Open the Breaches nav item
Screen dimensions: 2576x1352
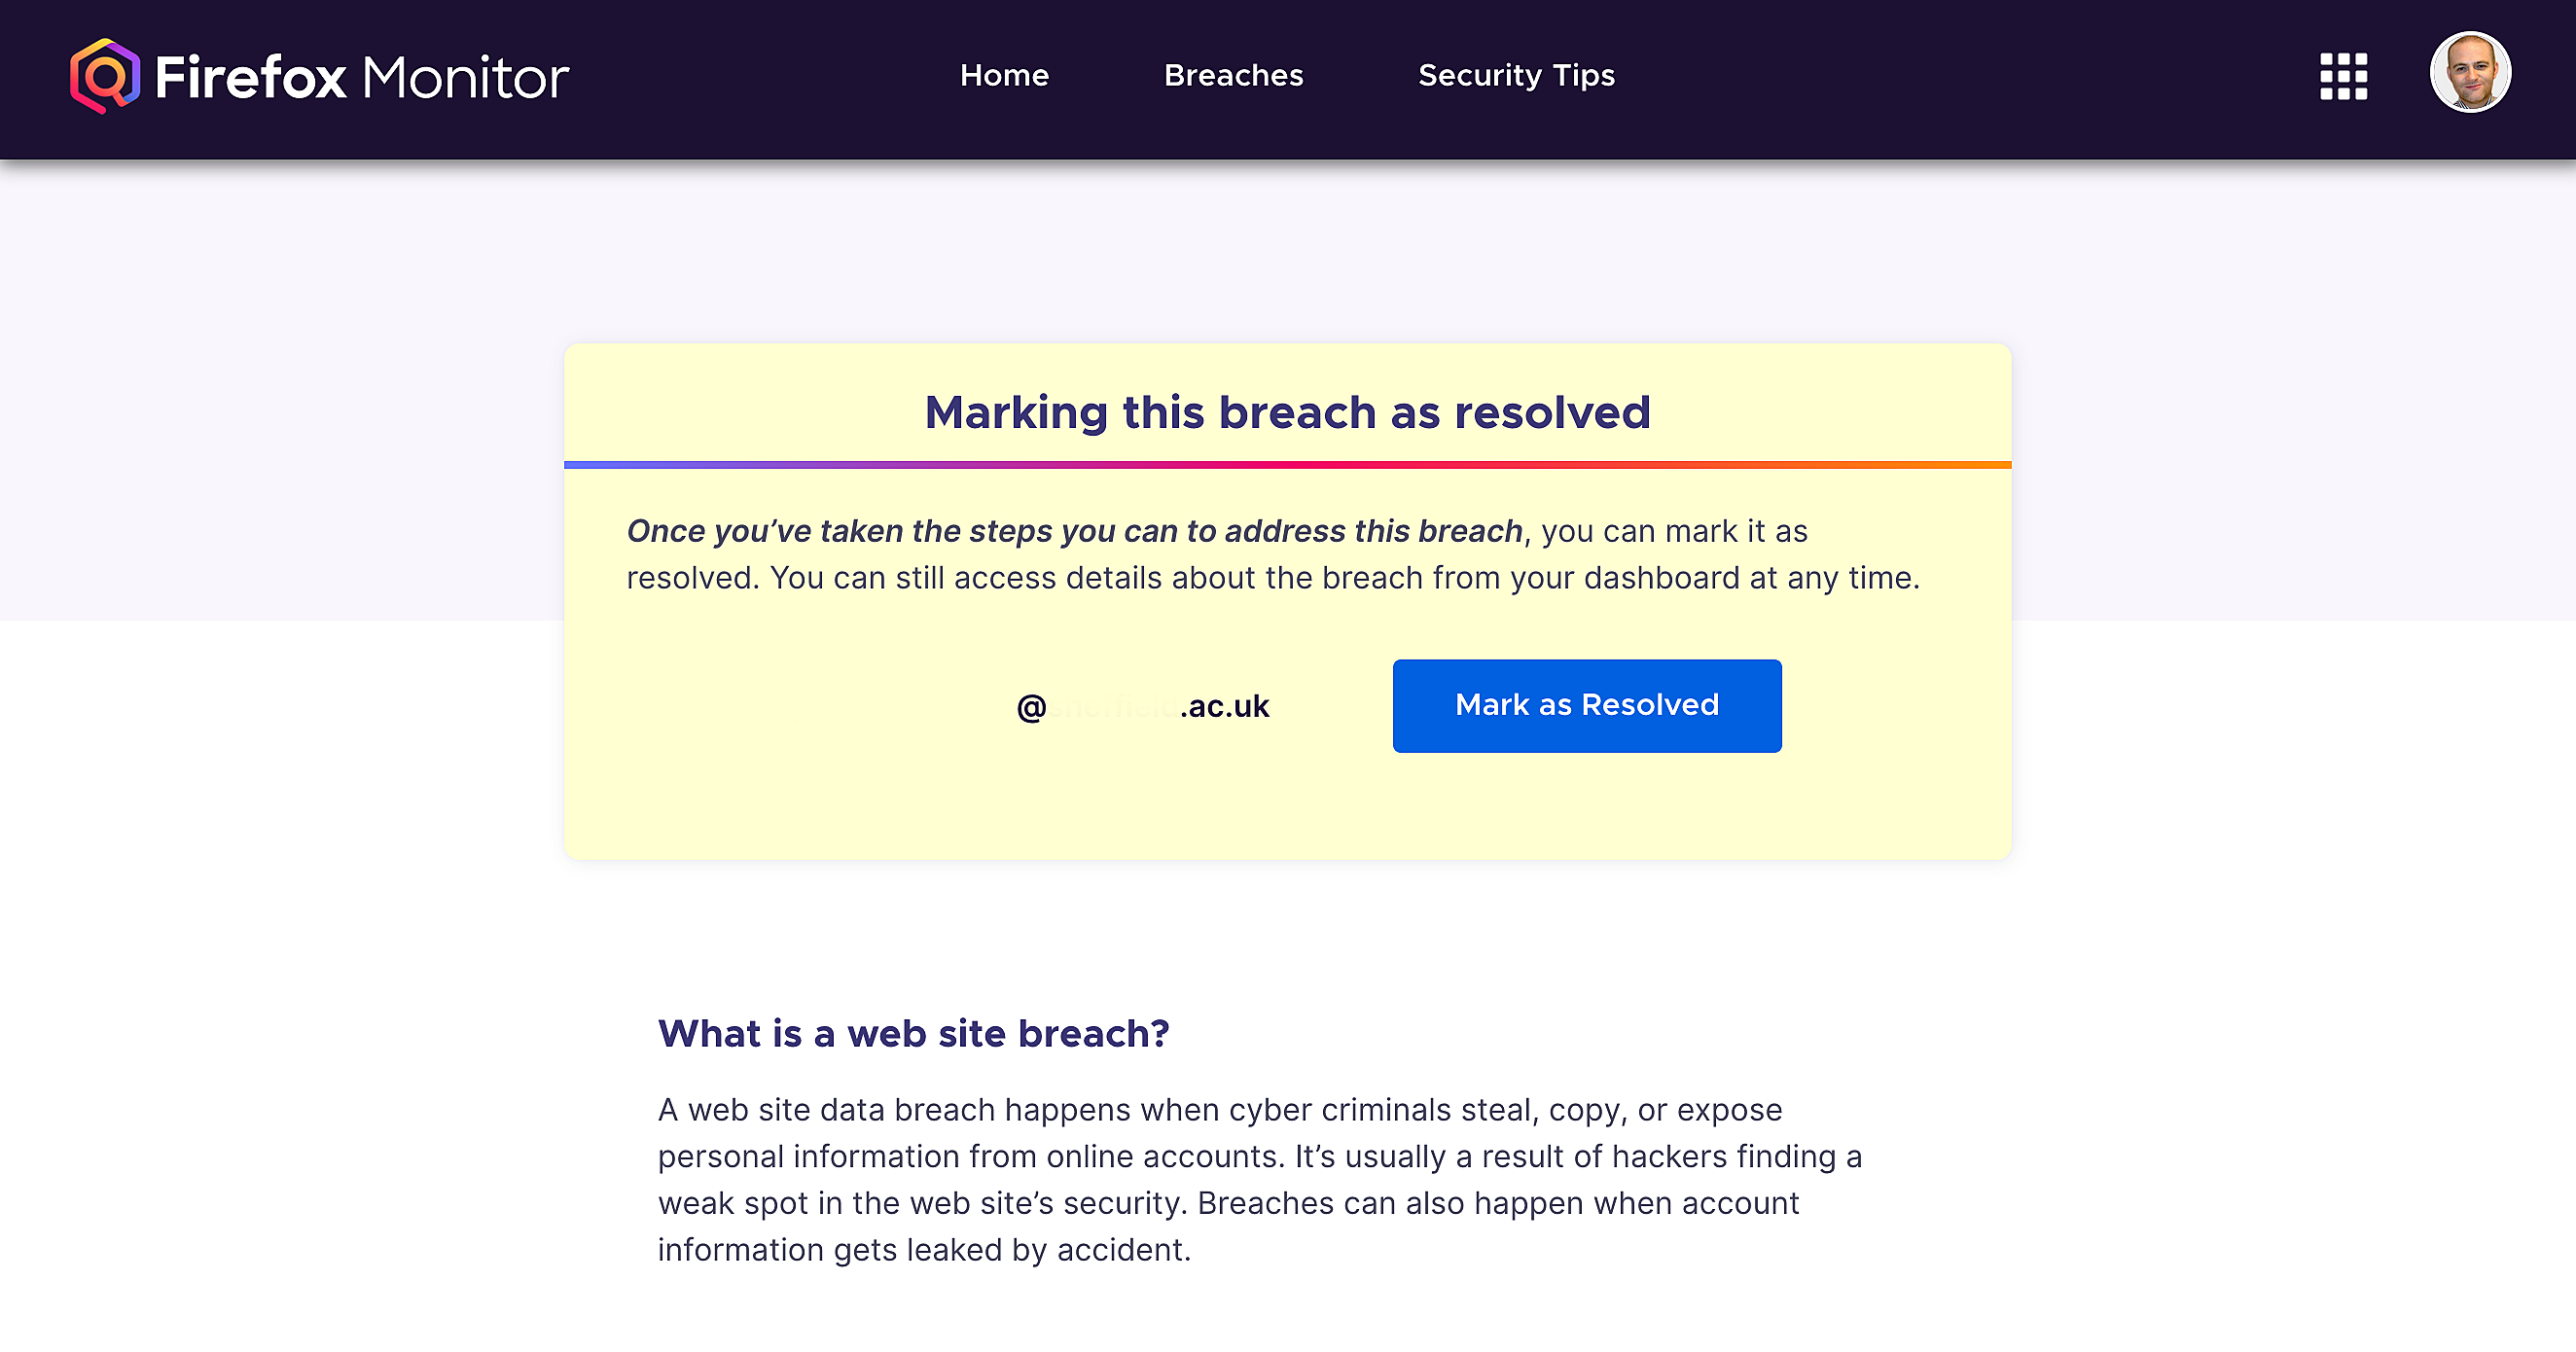pyautogui.click(x=1233, y=76)
